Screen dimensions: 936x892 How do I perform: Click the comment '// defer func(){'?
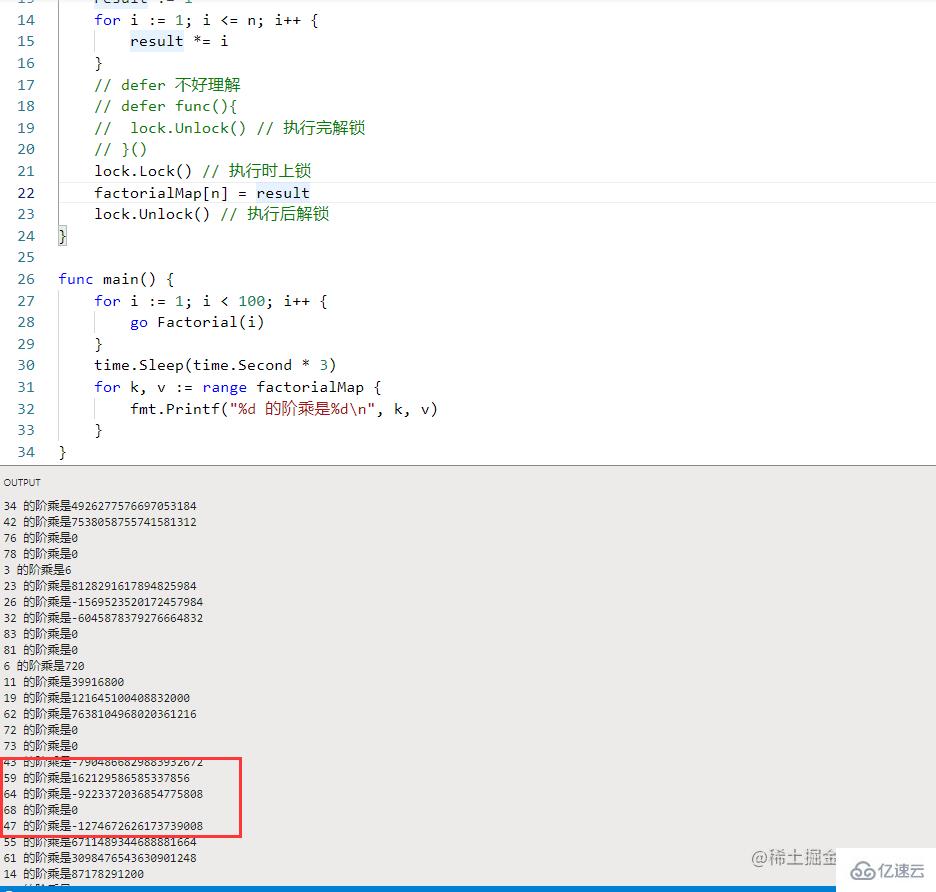pos(165,106)
